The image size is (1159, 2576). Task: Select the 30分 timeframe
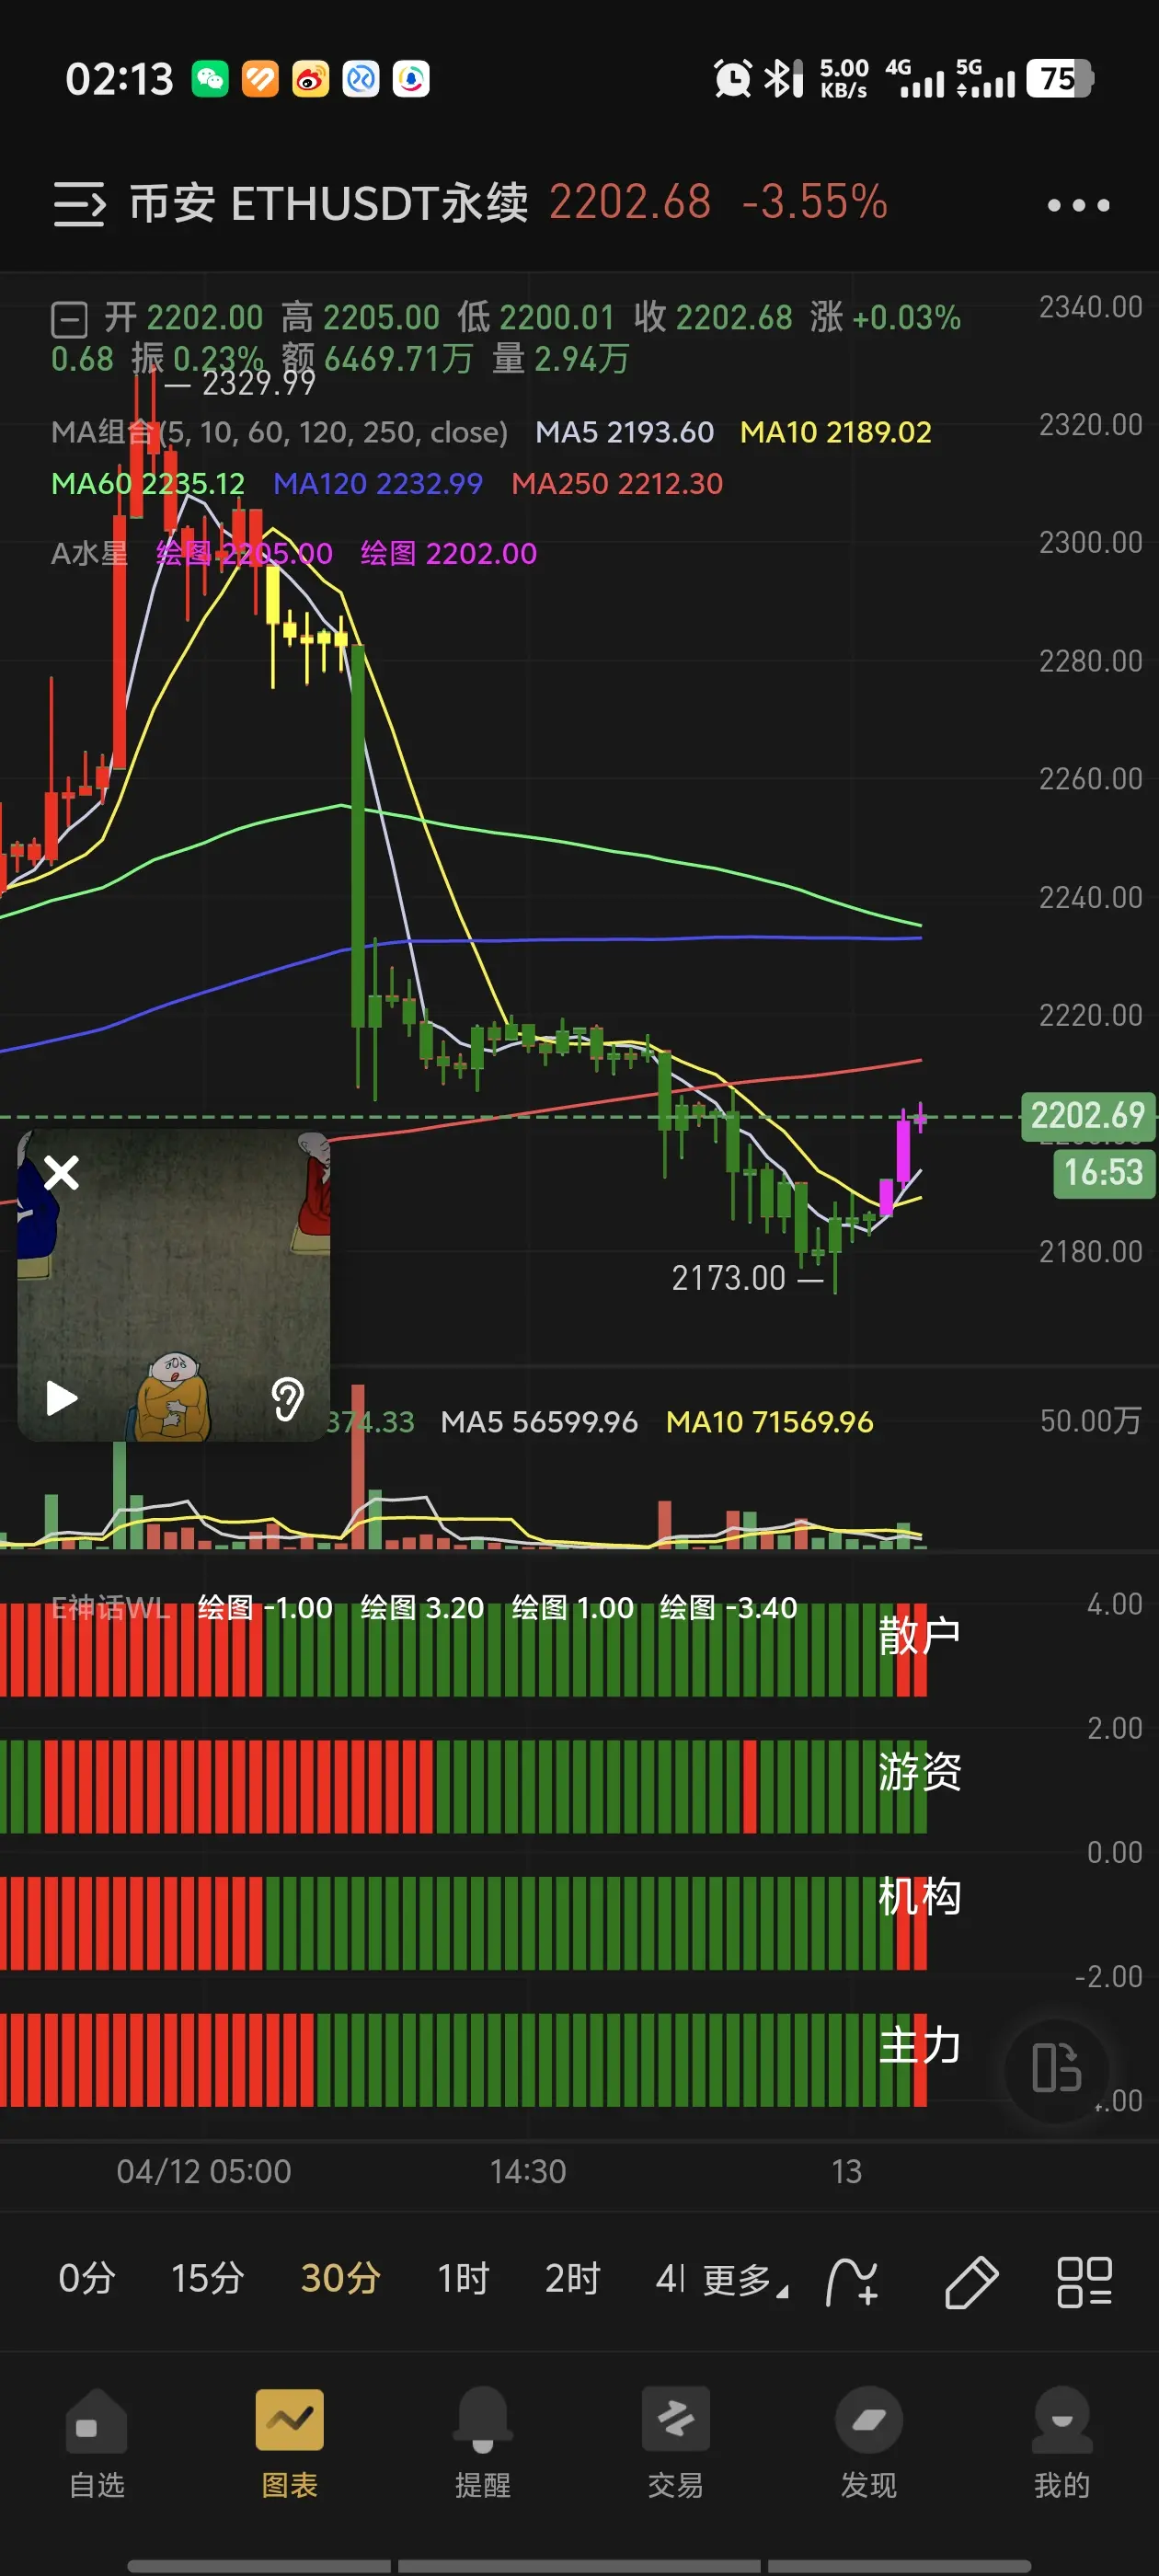pos(340,2279)
